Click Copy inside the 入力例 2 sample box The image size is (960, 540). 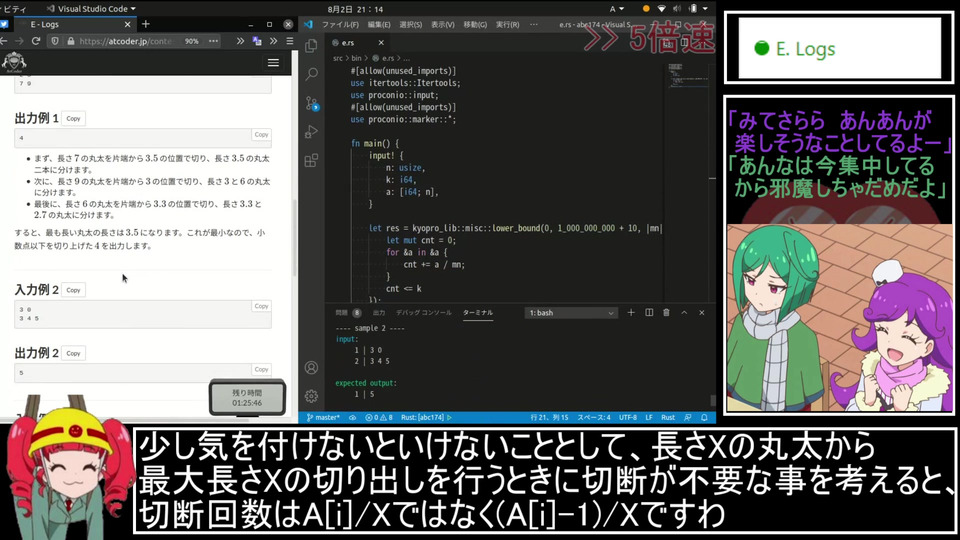pos(261,306)
